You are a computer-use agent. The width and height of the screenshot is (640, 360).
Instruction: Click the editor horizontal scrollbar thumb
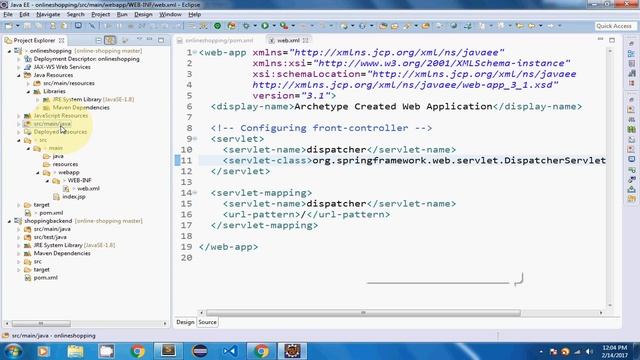363,313
